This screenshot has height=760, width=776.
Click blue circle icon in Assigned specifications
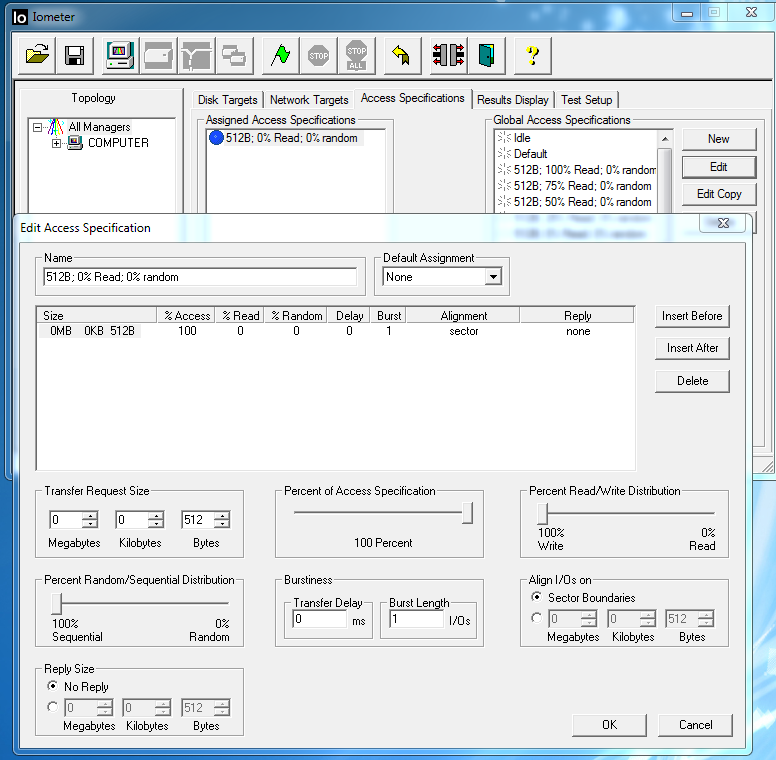click(216, 138)
